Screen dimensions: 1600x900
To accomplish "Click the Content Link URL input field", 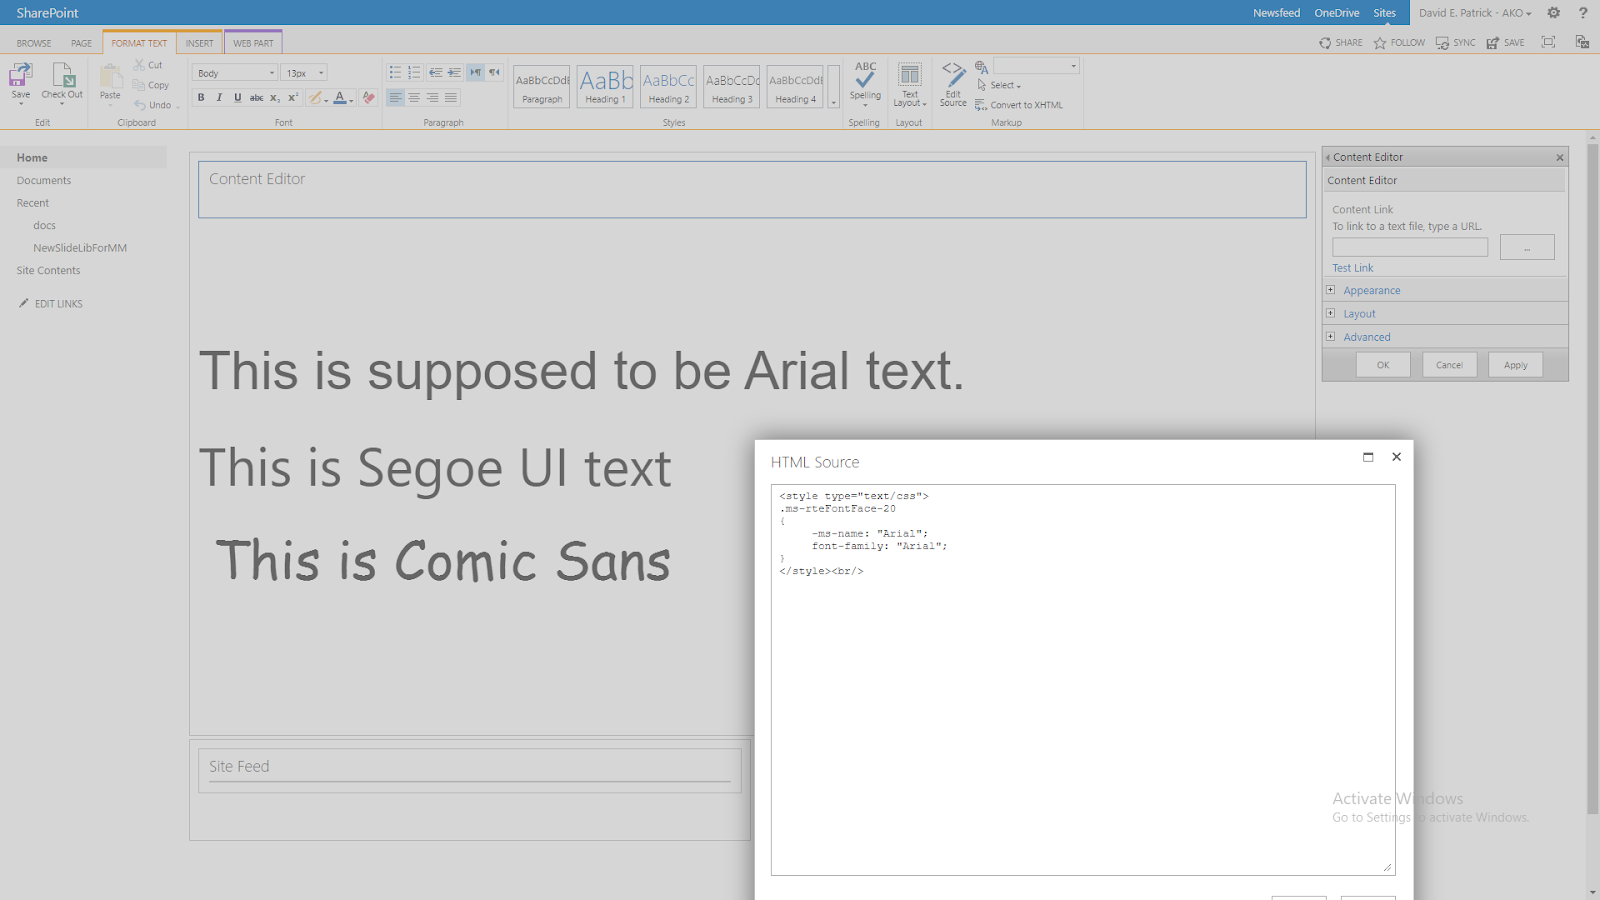I will coord(1409,247).
